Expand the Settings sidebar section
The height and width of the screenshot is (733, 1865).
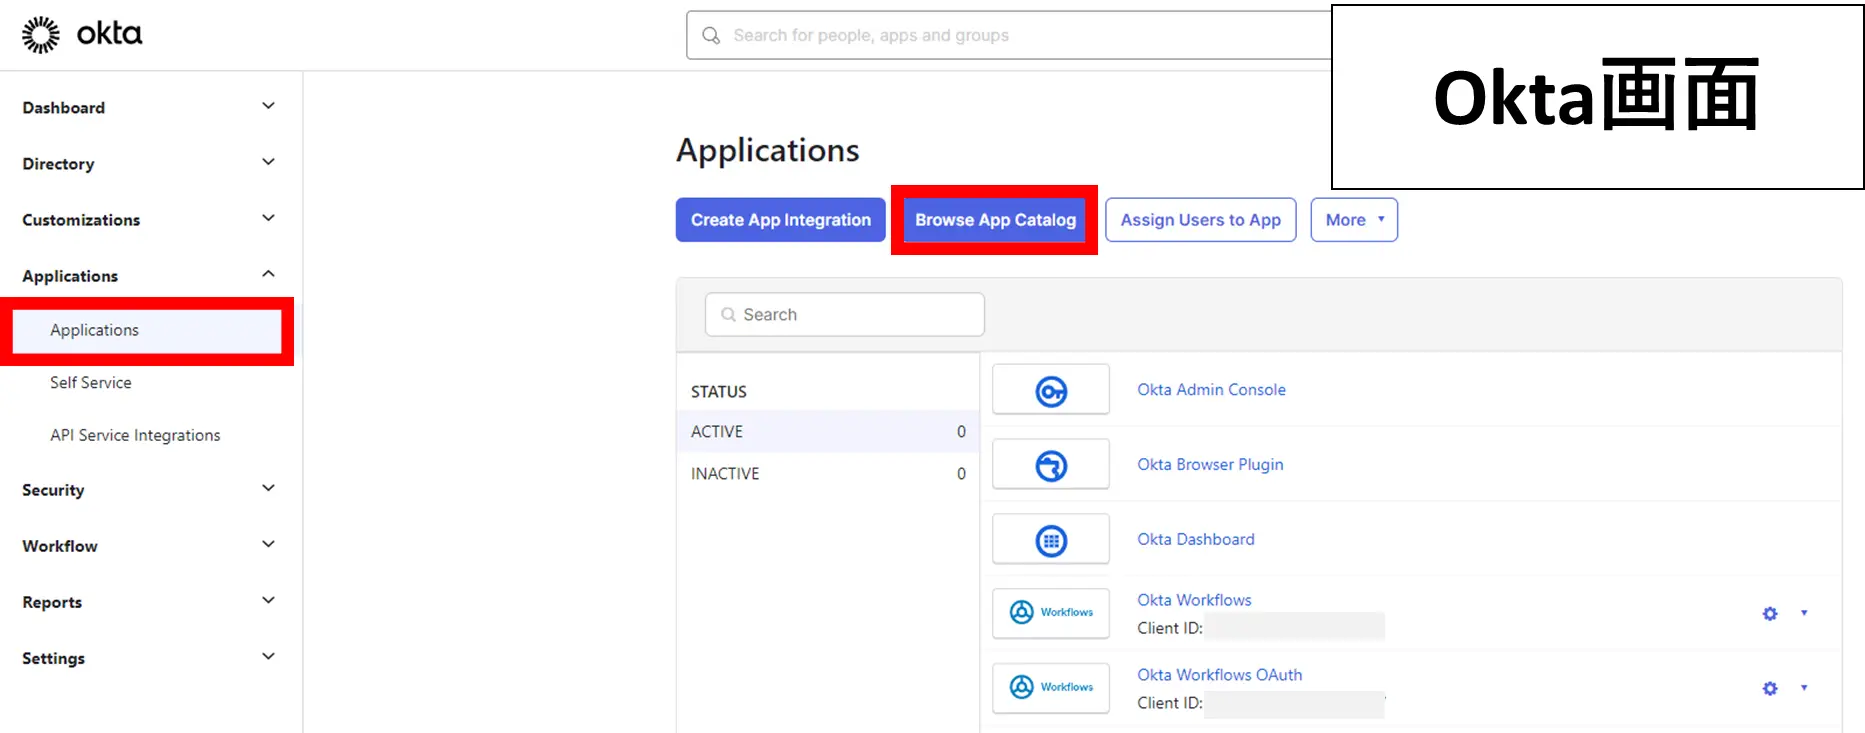pos(268,656)
